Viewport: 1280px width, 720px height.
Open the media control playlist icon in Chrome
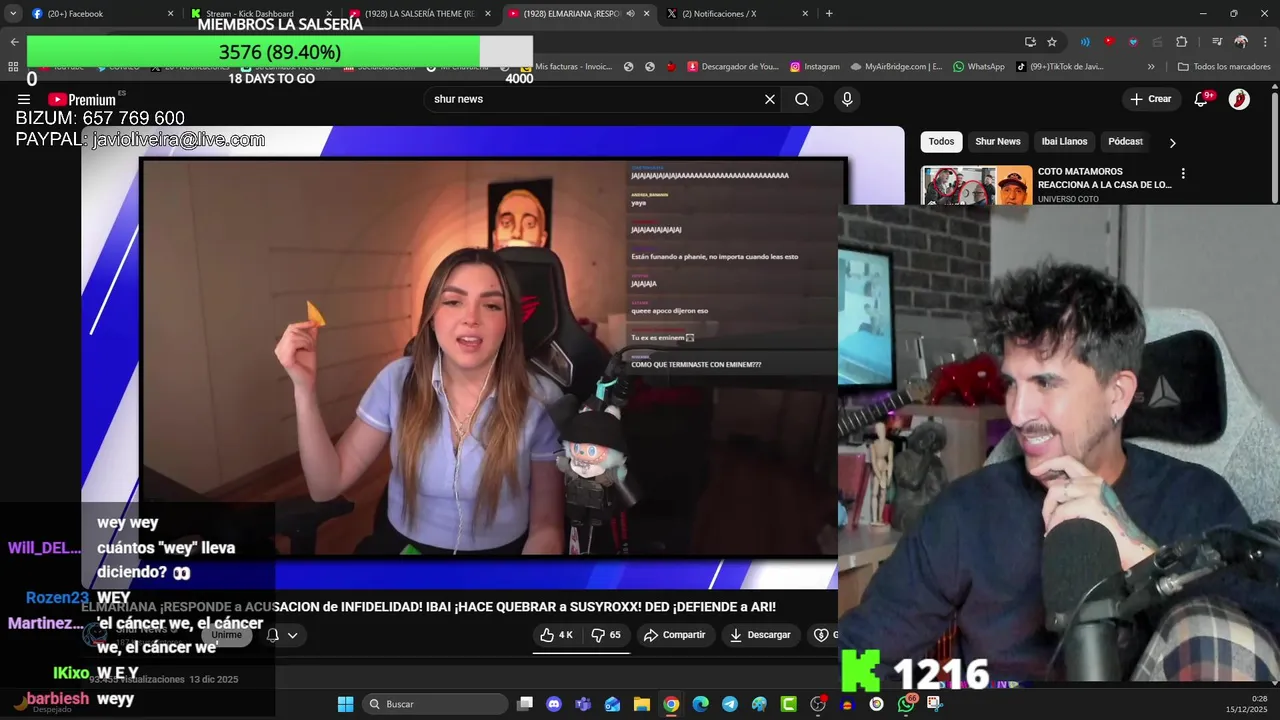click(x=1217, y=42)
